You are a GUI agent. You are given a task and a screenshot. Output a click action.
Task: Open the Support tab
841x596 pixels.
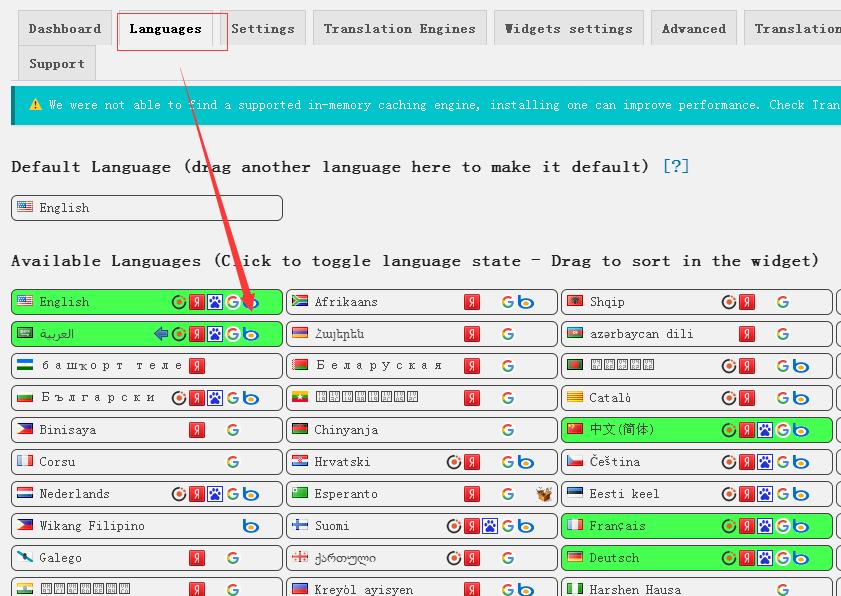tap(57, 63)
